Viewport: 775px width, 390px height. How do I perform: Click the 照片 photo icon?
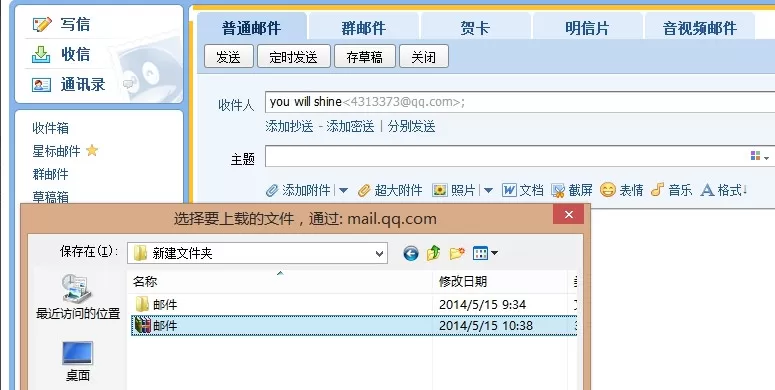point(439,190)
